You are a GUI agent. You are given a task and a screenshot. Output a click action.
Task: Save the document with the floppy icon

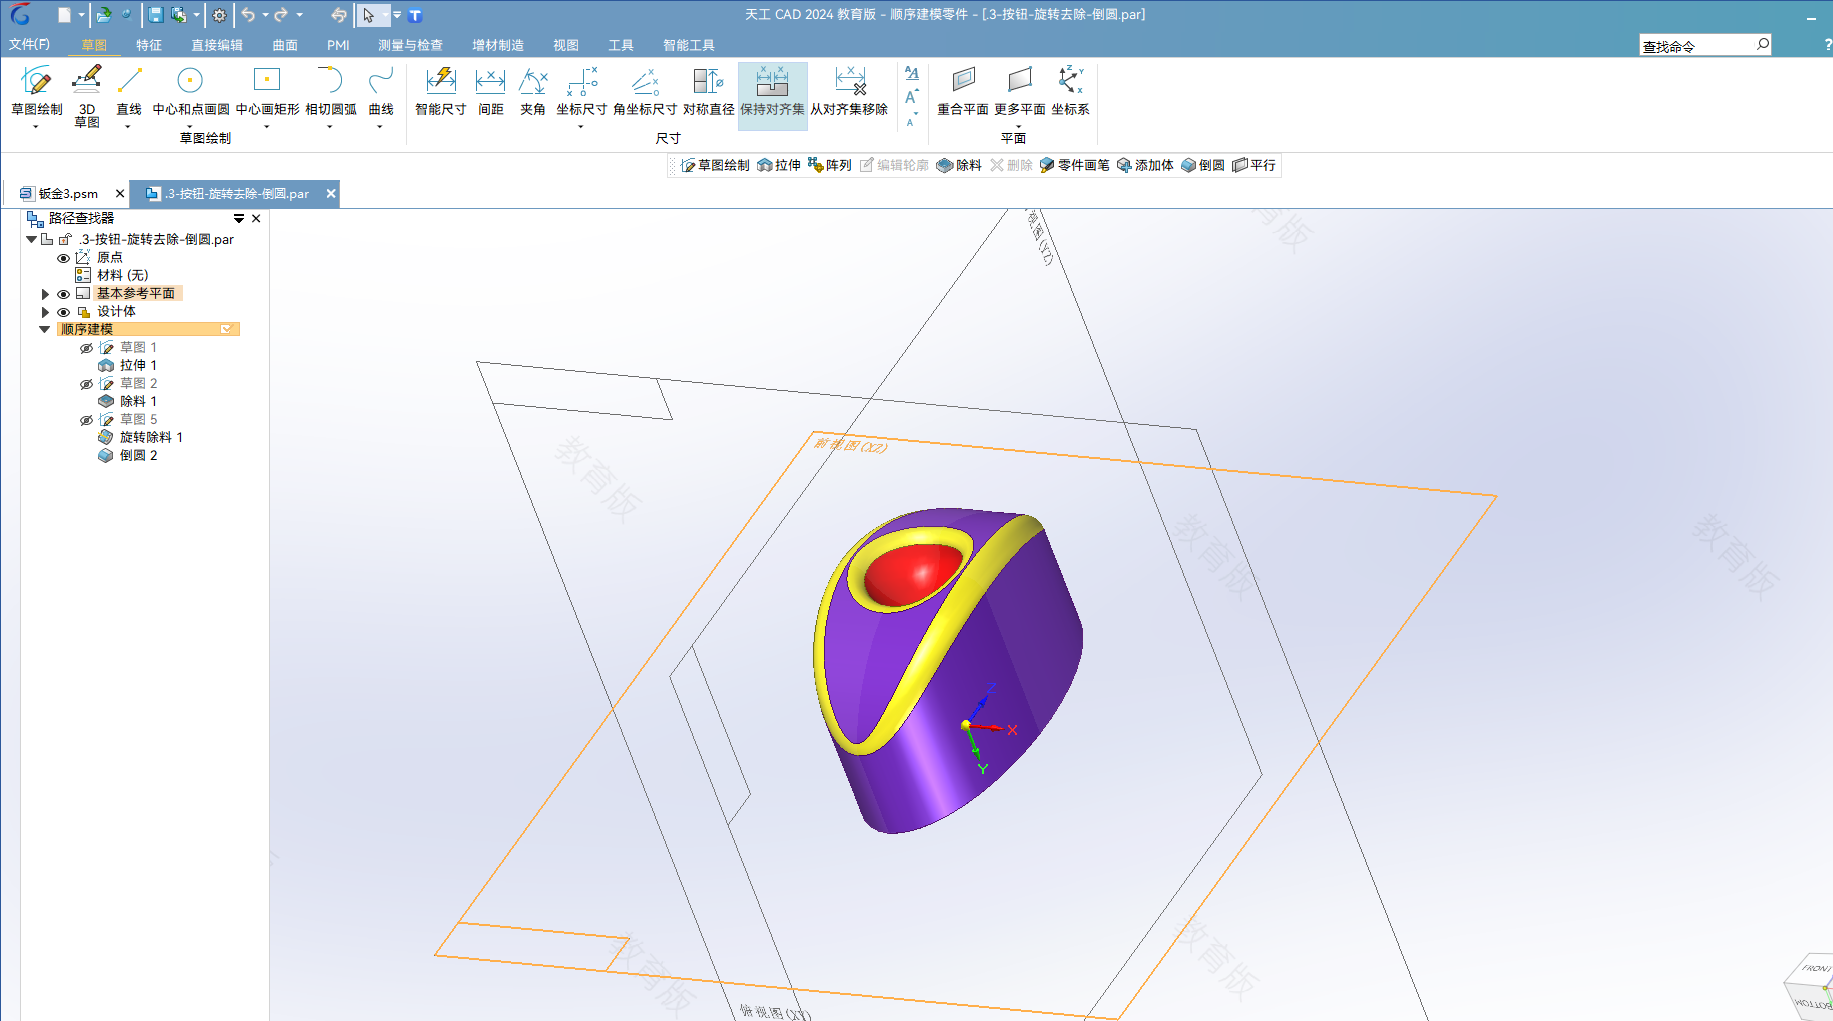155,15
